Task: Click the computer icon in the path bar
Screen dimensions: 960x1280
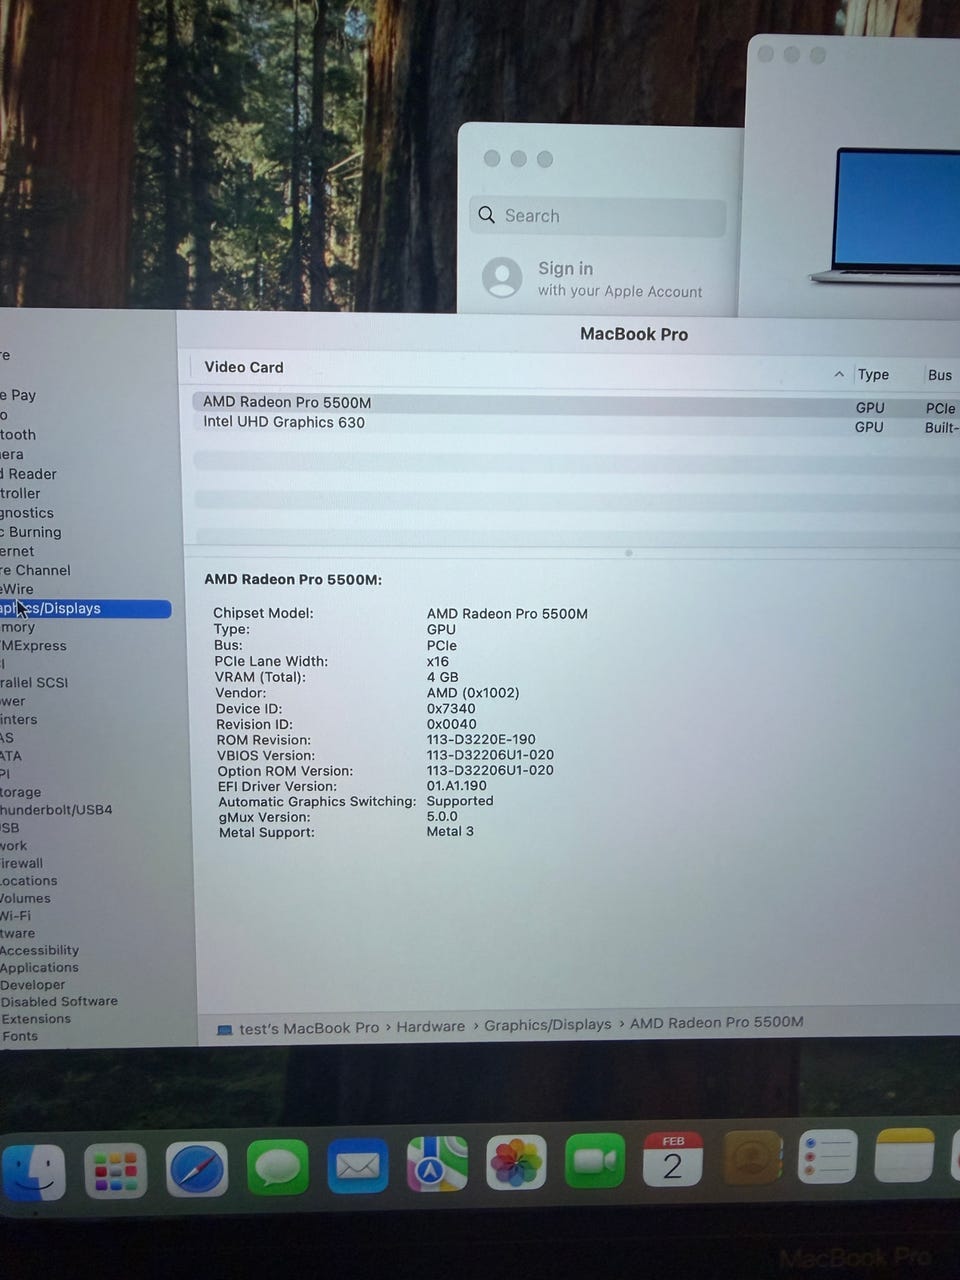Action: tap(225, 1029)
